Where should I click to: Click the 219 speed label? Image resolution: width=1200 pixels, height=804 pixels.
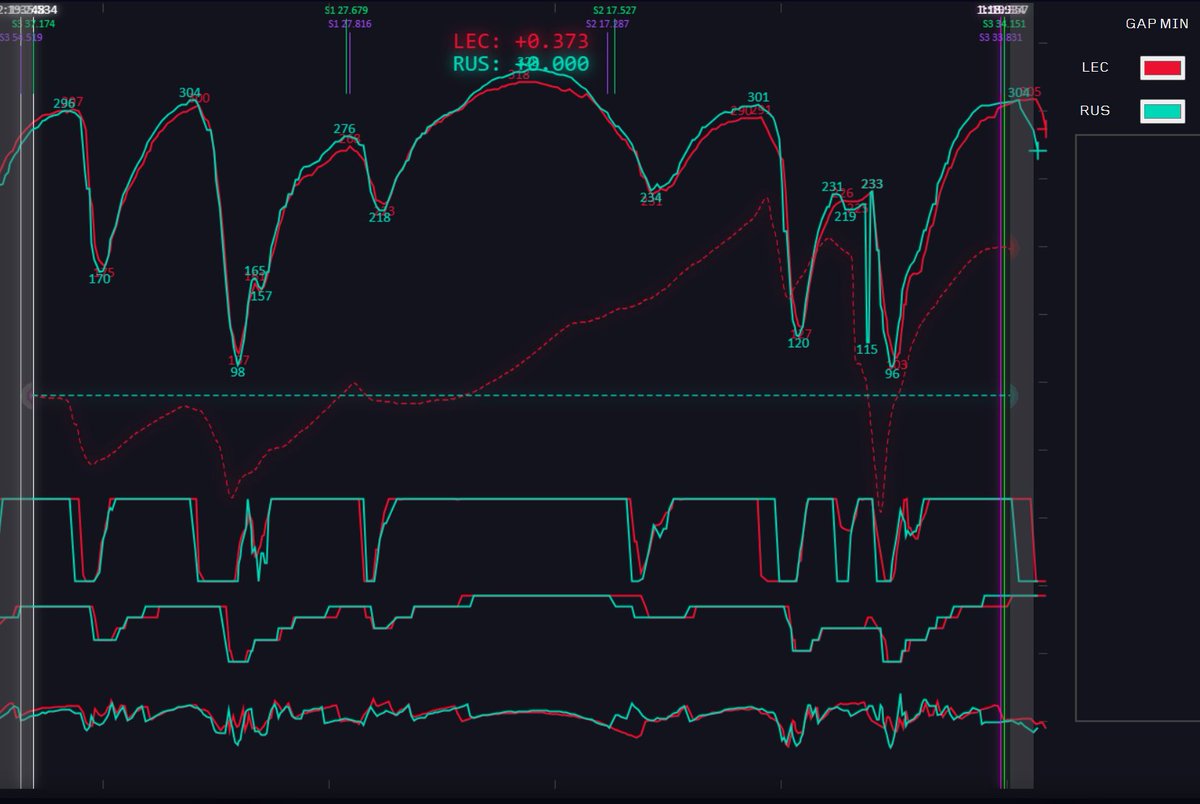[x=845, y=216]
